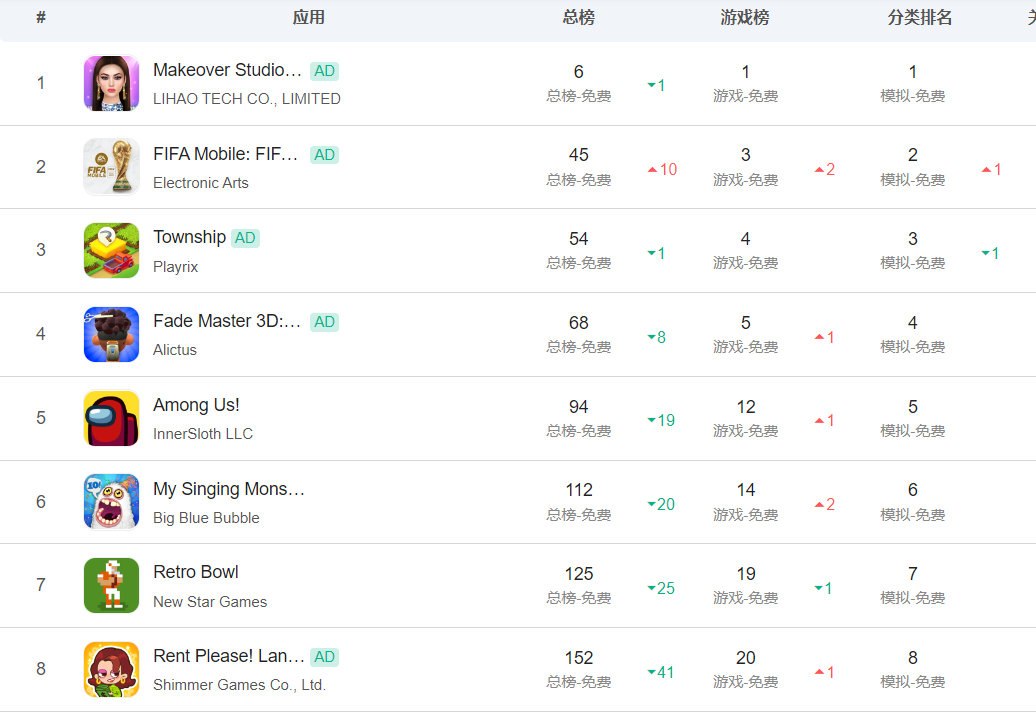The width and height of the screenshot is (1036, 713).
Task: Click the AD badge next to Township
Action: click(x=245, y=238)
